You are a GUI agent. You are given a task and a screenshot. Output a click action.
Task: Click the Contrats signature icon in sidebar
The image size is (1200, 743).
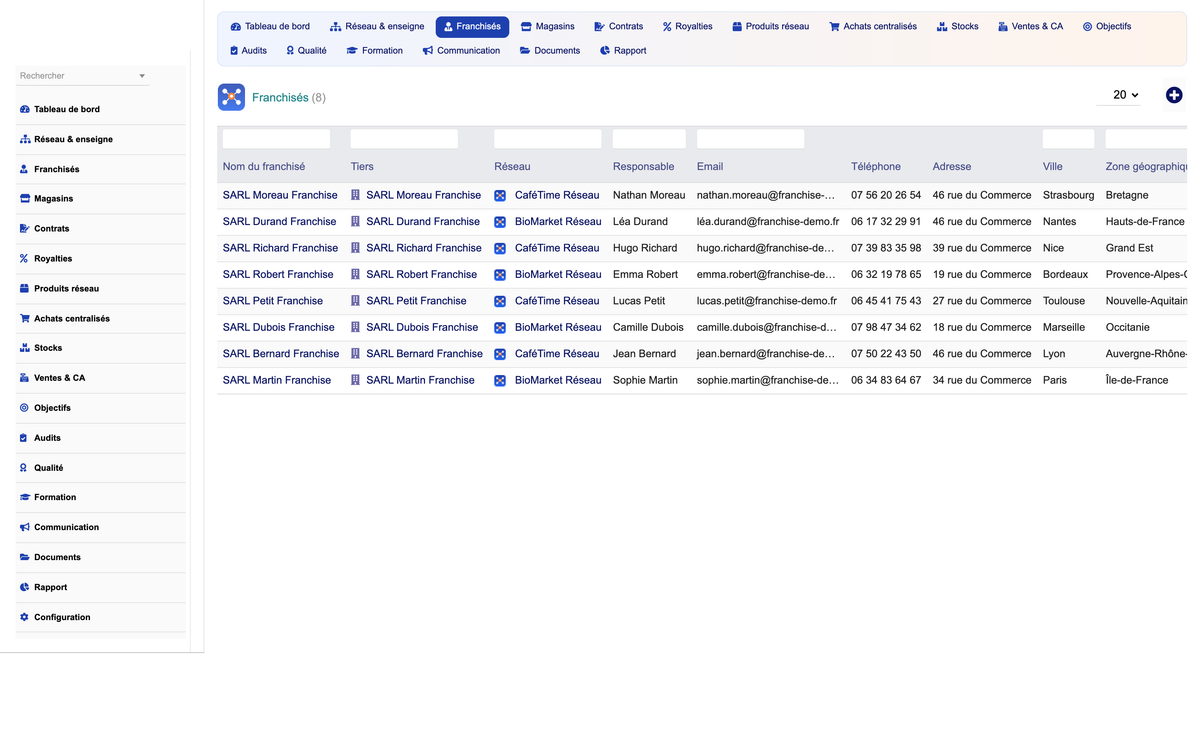pos(24,228)
